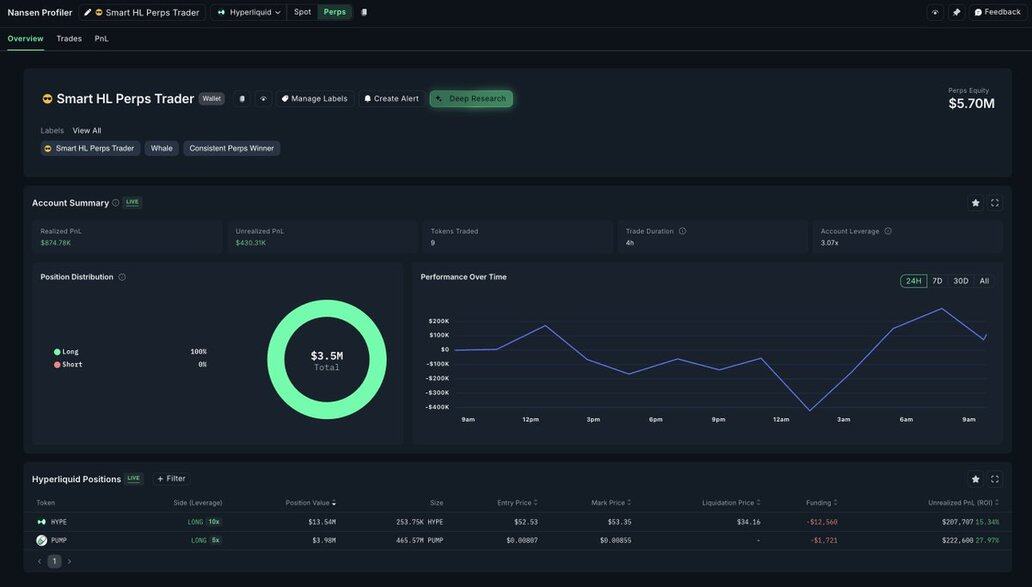The image size is (1032, 587).
Task: Sort by the Mark Price column
Action: tap(611, 503)
